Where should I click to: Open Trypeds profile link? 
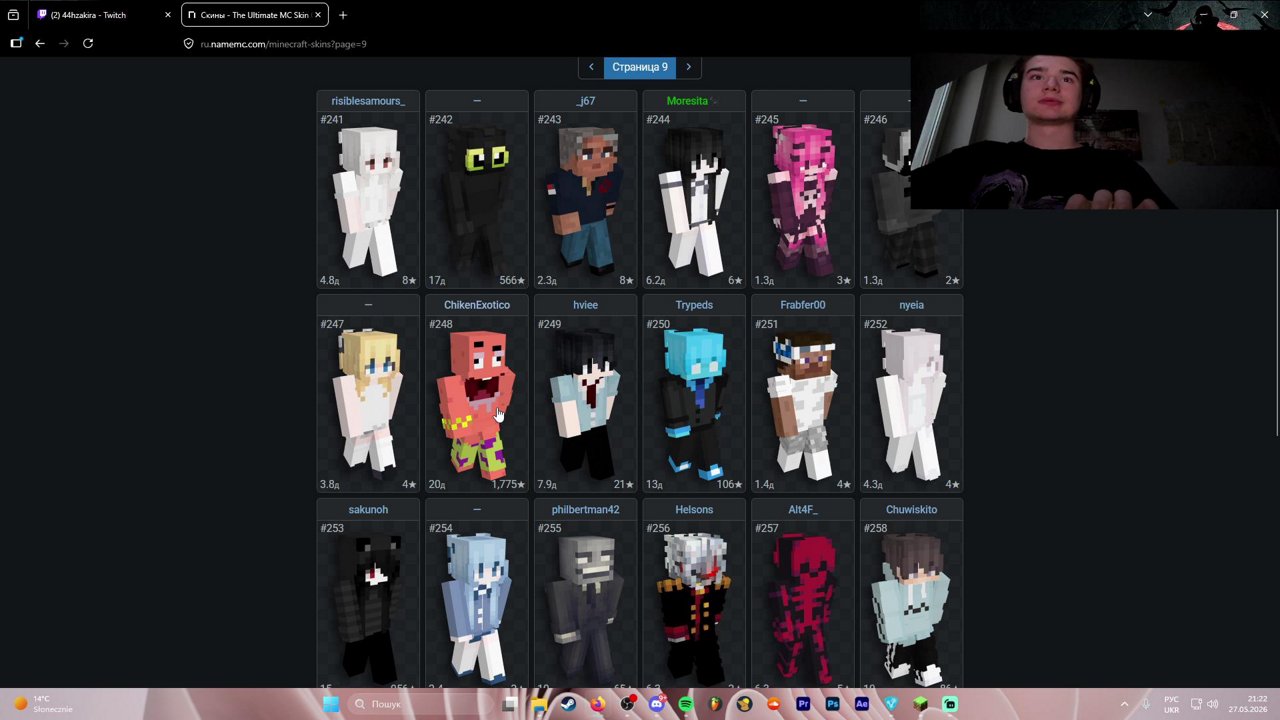pyautogui.click(x=694, y=305)
